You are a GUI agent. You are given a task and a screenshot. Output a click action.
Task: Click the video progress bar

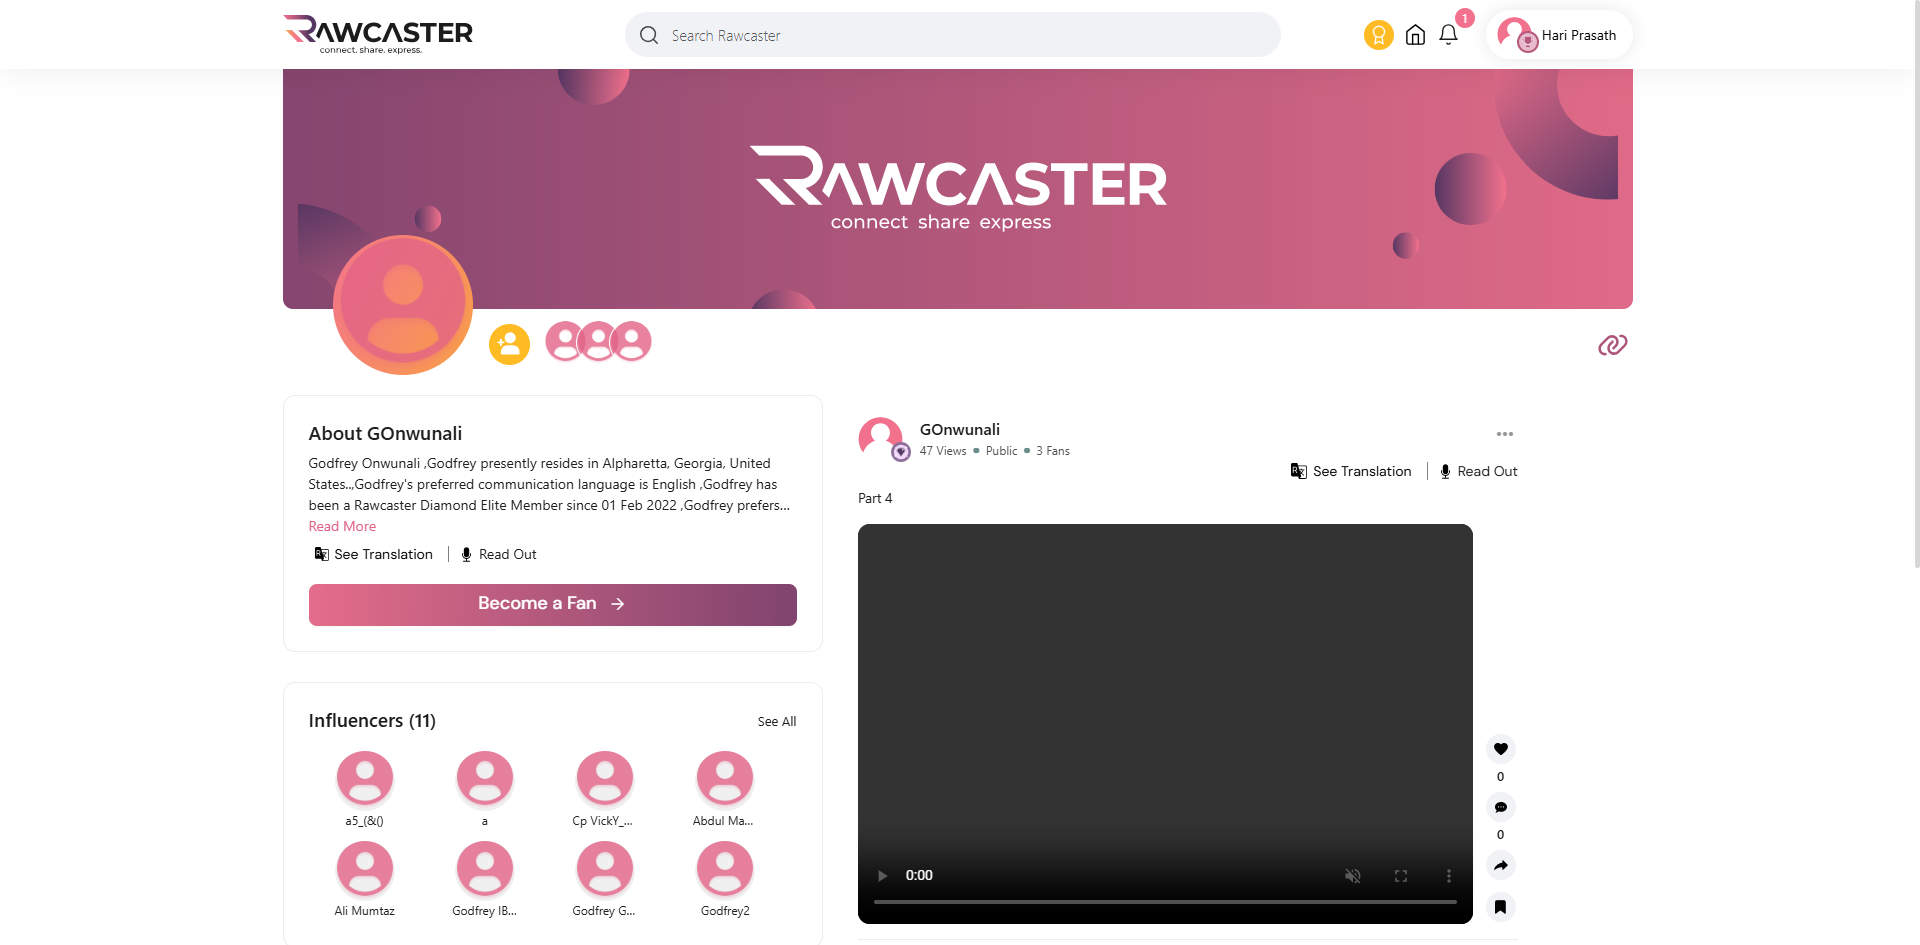1164,902
